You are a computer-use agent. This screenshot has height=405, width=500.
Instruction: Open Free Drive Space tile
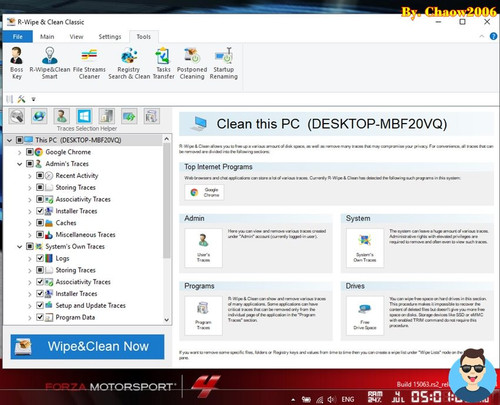coord(365,316)
